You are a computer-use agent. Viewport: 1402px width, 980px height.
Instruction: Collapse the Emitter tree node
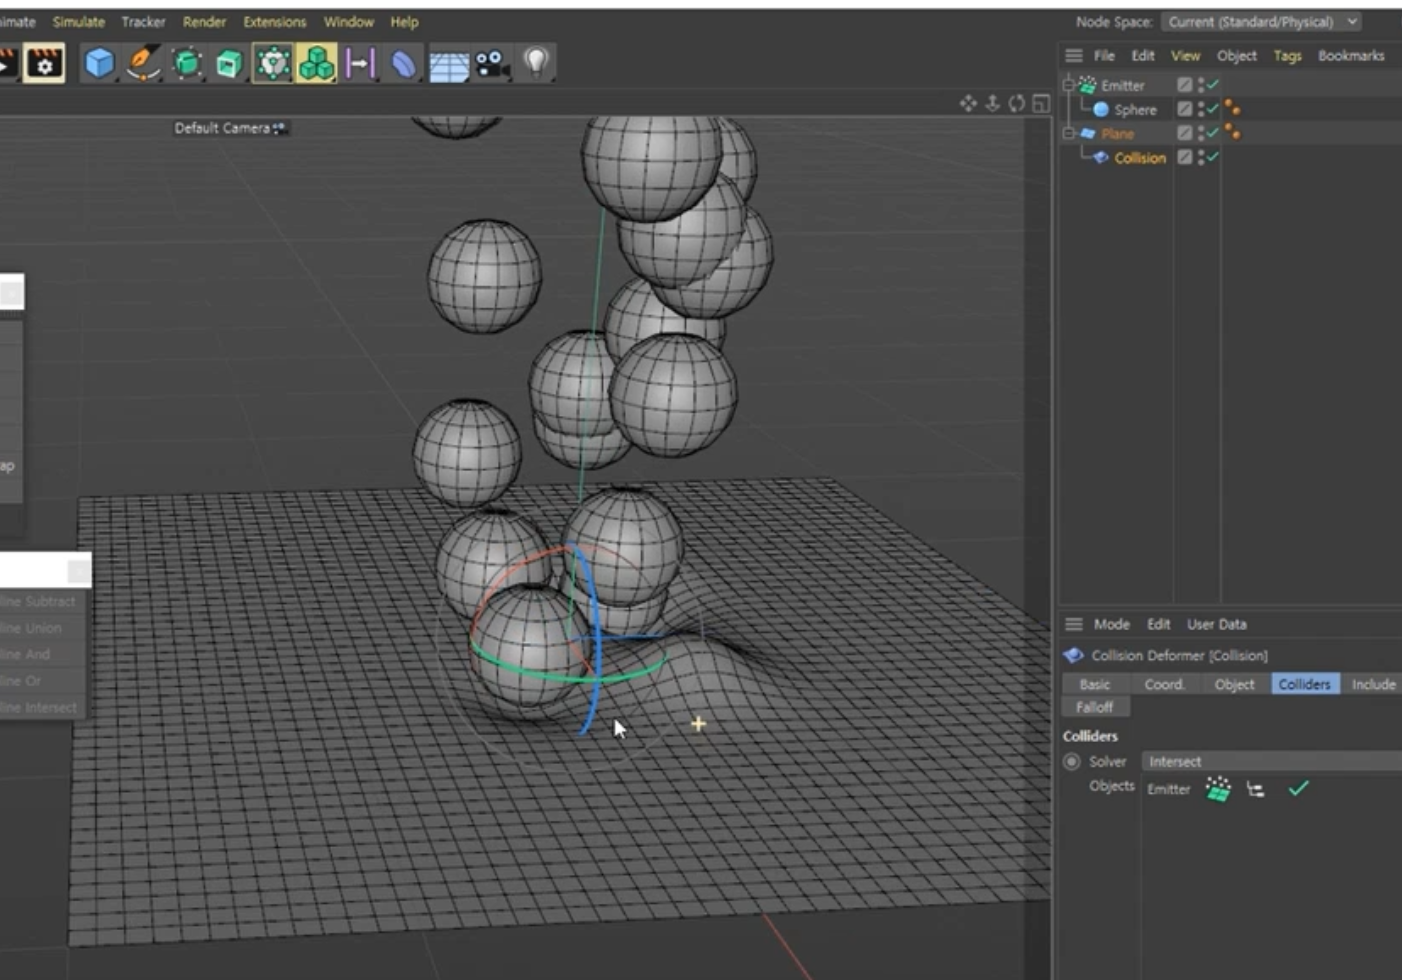tap(1068, 85)
